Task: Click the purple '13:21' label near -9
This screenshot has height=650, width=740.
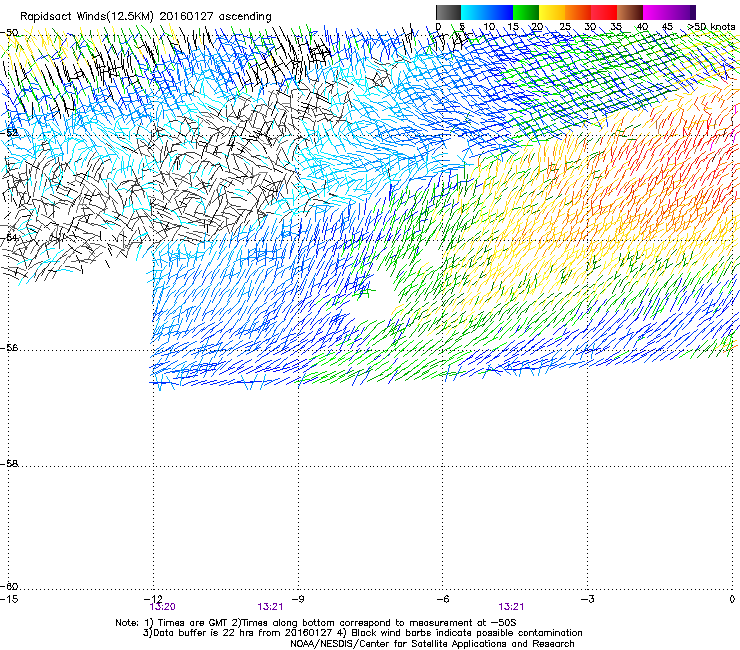Action: [270, 607]
